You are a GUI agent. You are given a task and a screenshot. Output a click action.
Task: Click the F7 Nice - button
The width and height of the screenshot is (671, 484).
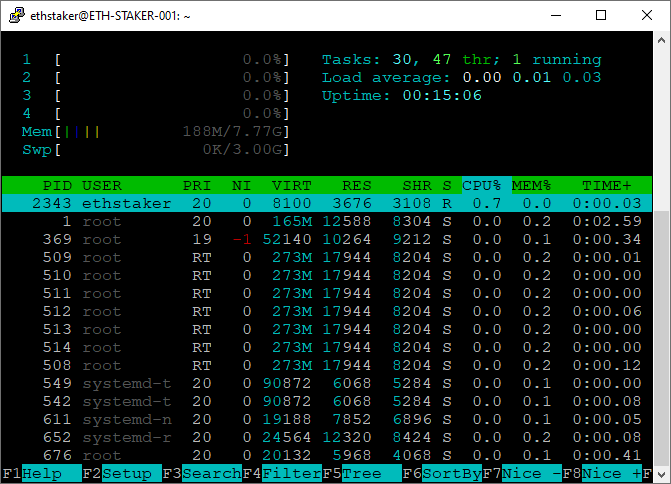tap(522, 474)
